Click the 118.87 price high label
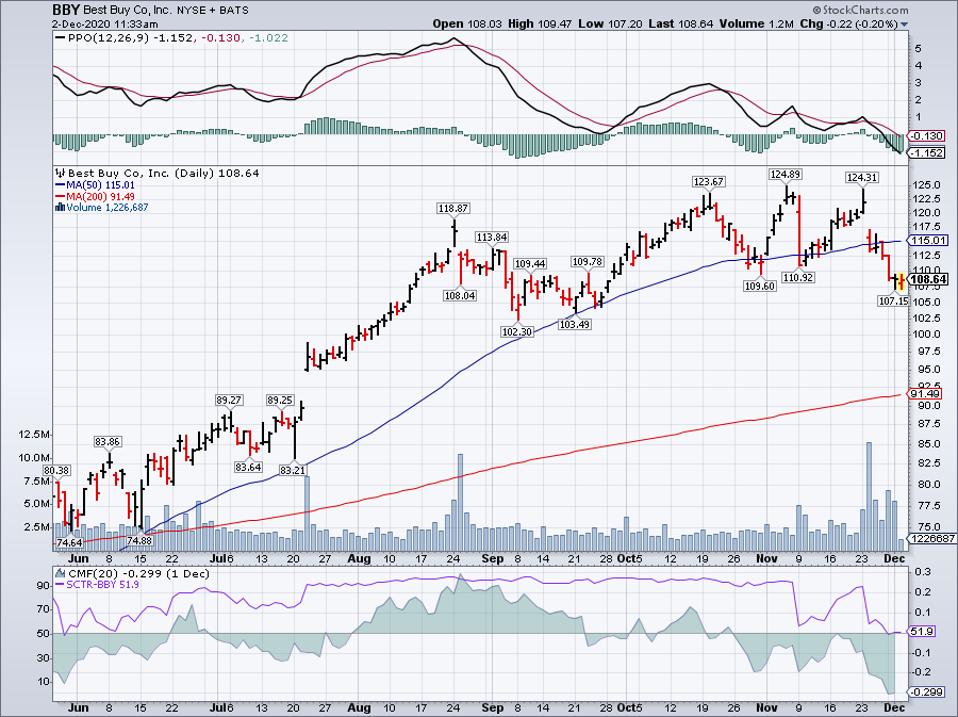Image resolution: width=958 pixels, height=717 pixels. point(453,208)
